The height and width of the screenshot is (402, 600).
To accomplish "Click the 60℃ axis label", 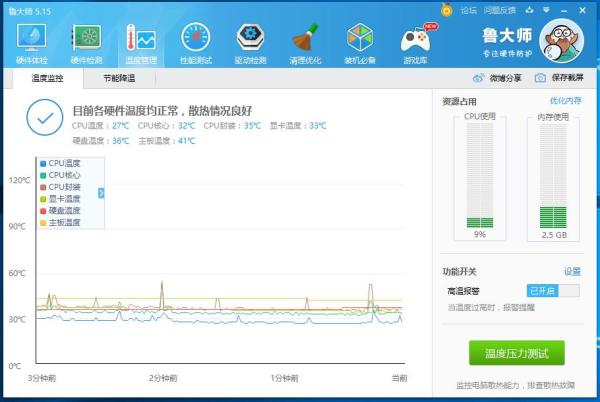I will [17, 273].
